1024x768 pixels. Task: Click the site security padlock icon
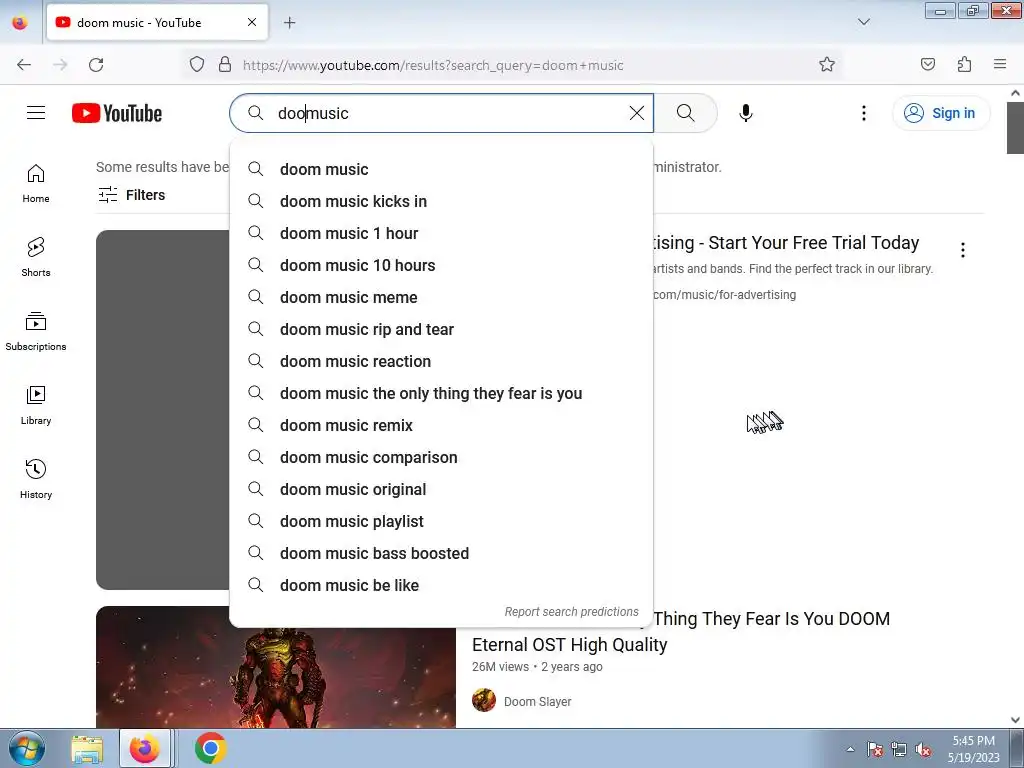point(225,64)
